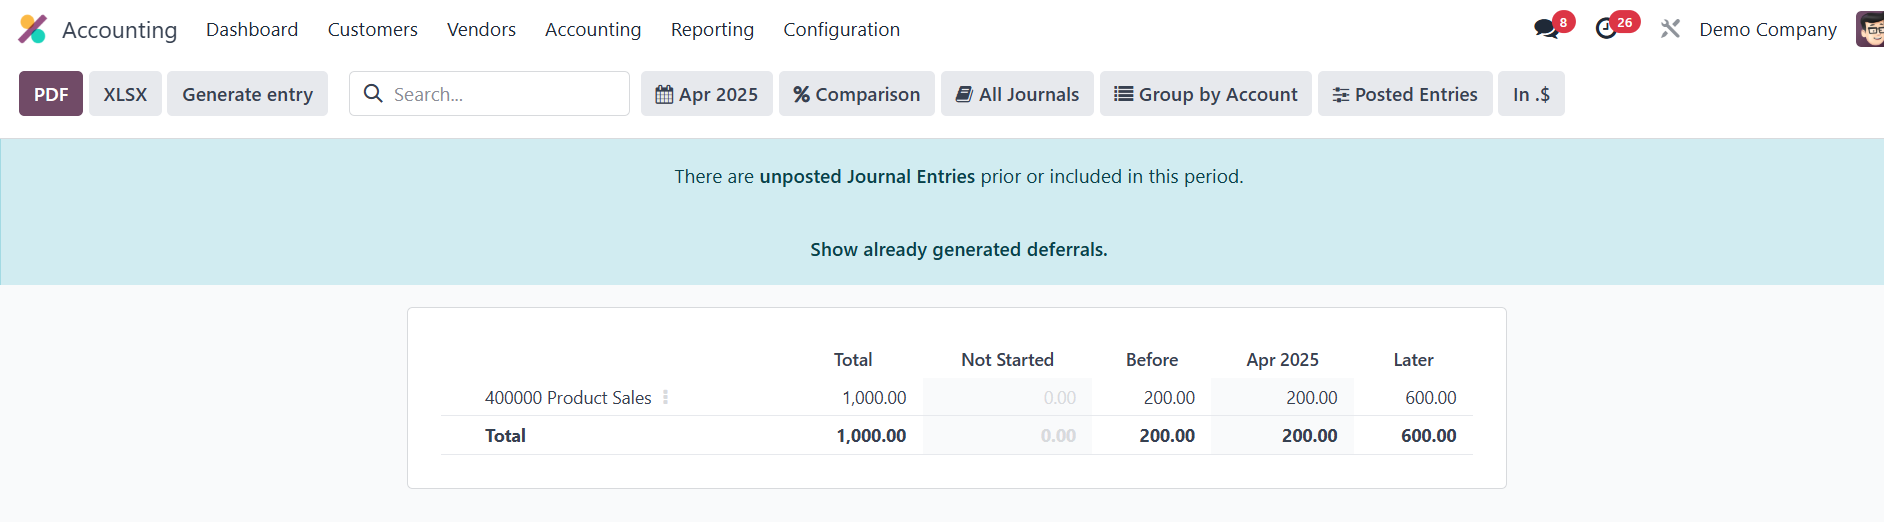Click the search magnifier icon
The image size is (1884, 522).
(373, 94)
